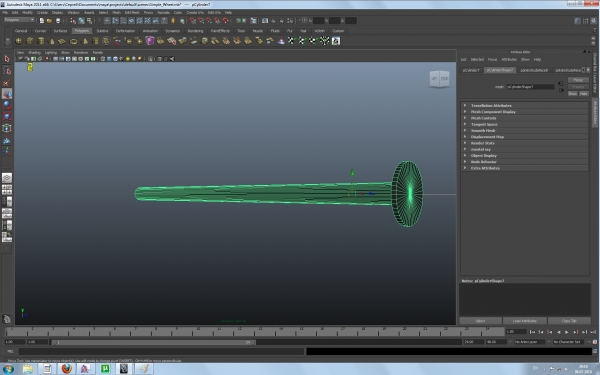Click the mesh name input field
600x375 pixels.
530,87
